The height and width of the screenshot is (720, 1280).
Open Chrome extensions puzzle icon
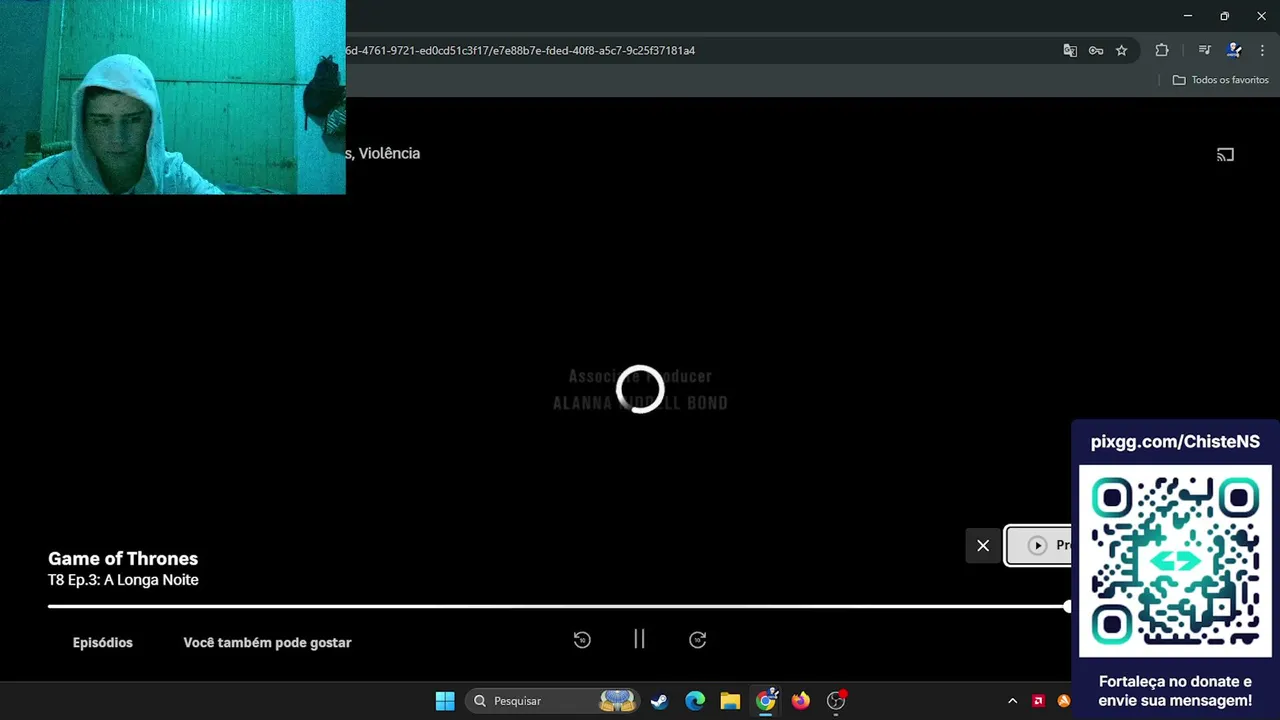point(1162,50)
